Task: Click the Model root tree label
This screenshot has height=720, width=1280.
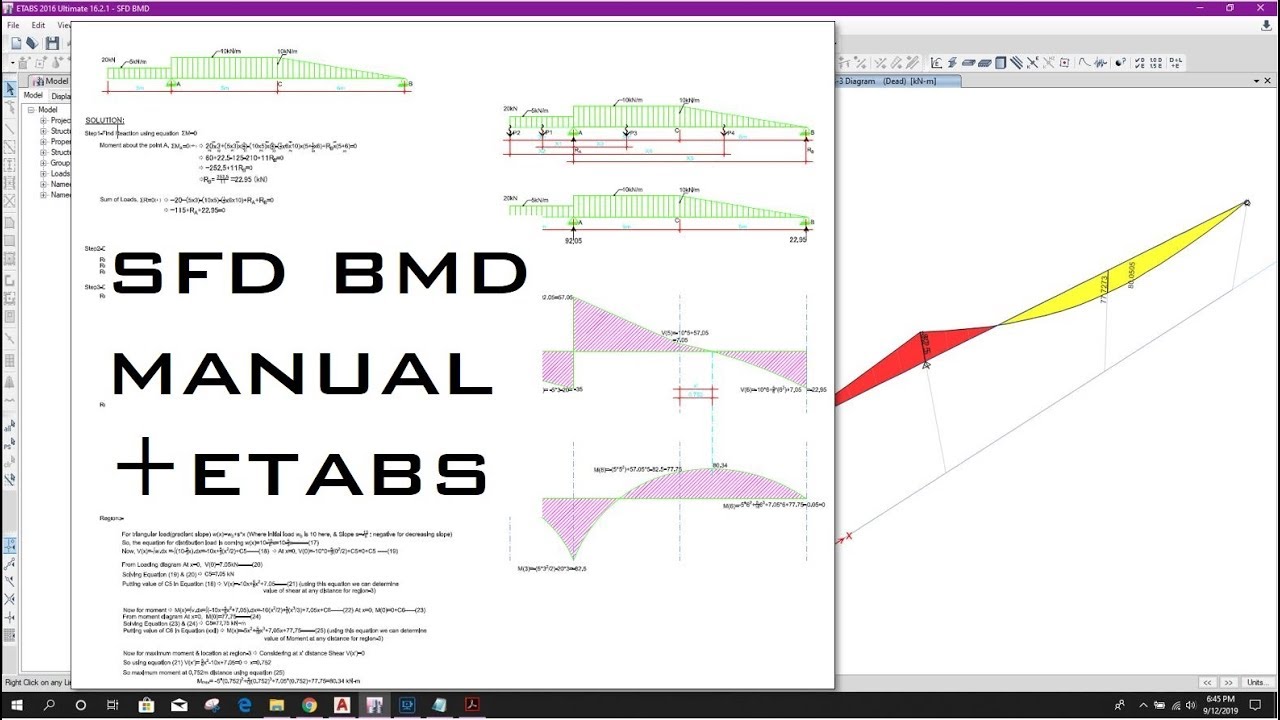Action: (x=48, y=110)
